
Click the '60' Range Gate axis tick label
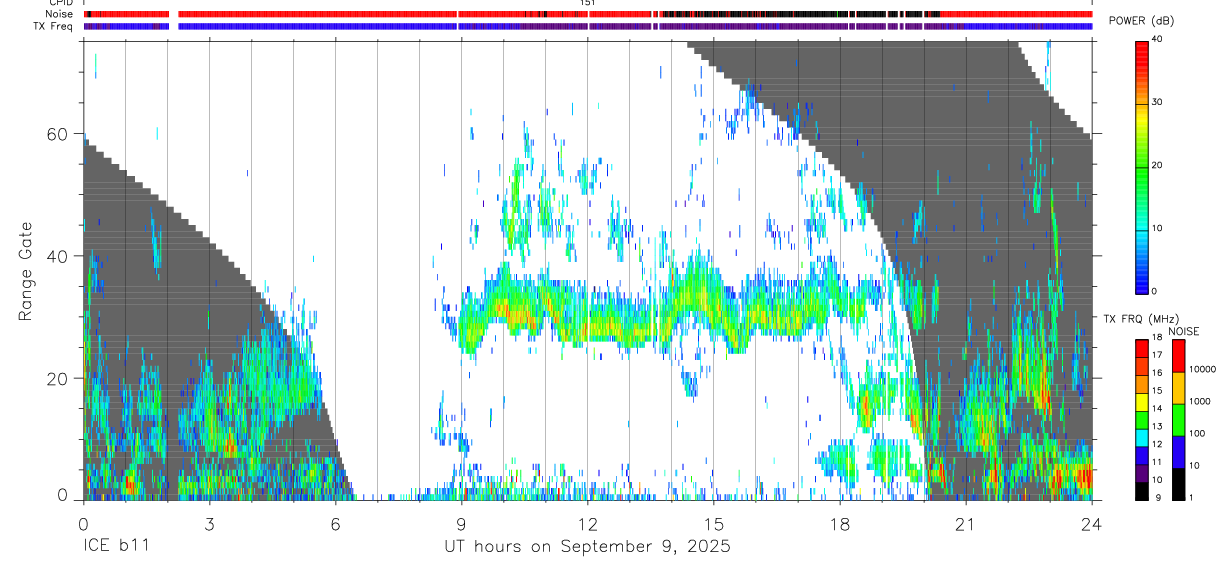57,133
